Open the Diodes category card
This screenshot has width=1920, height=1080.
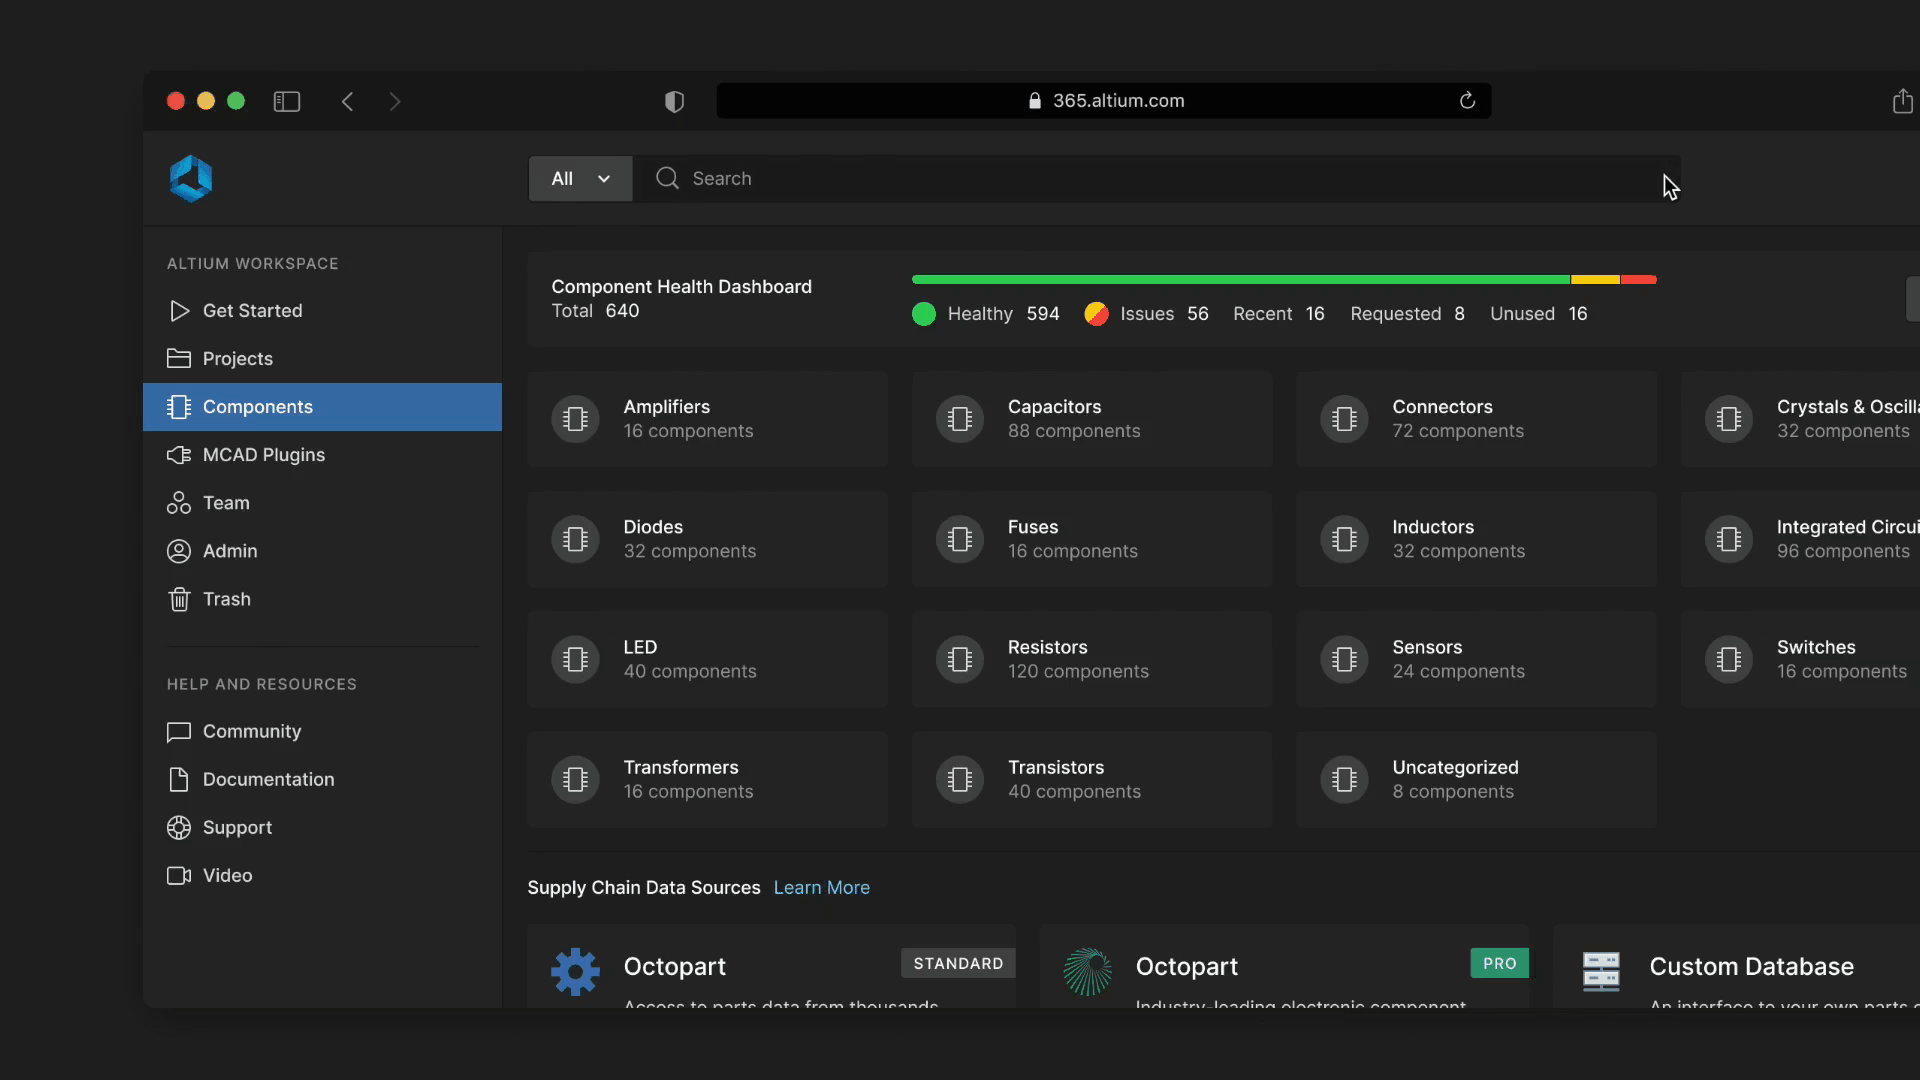[707, 539]
